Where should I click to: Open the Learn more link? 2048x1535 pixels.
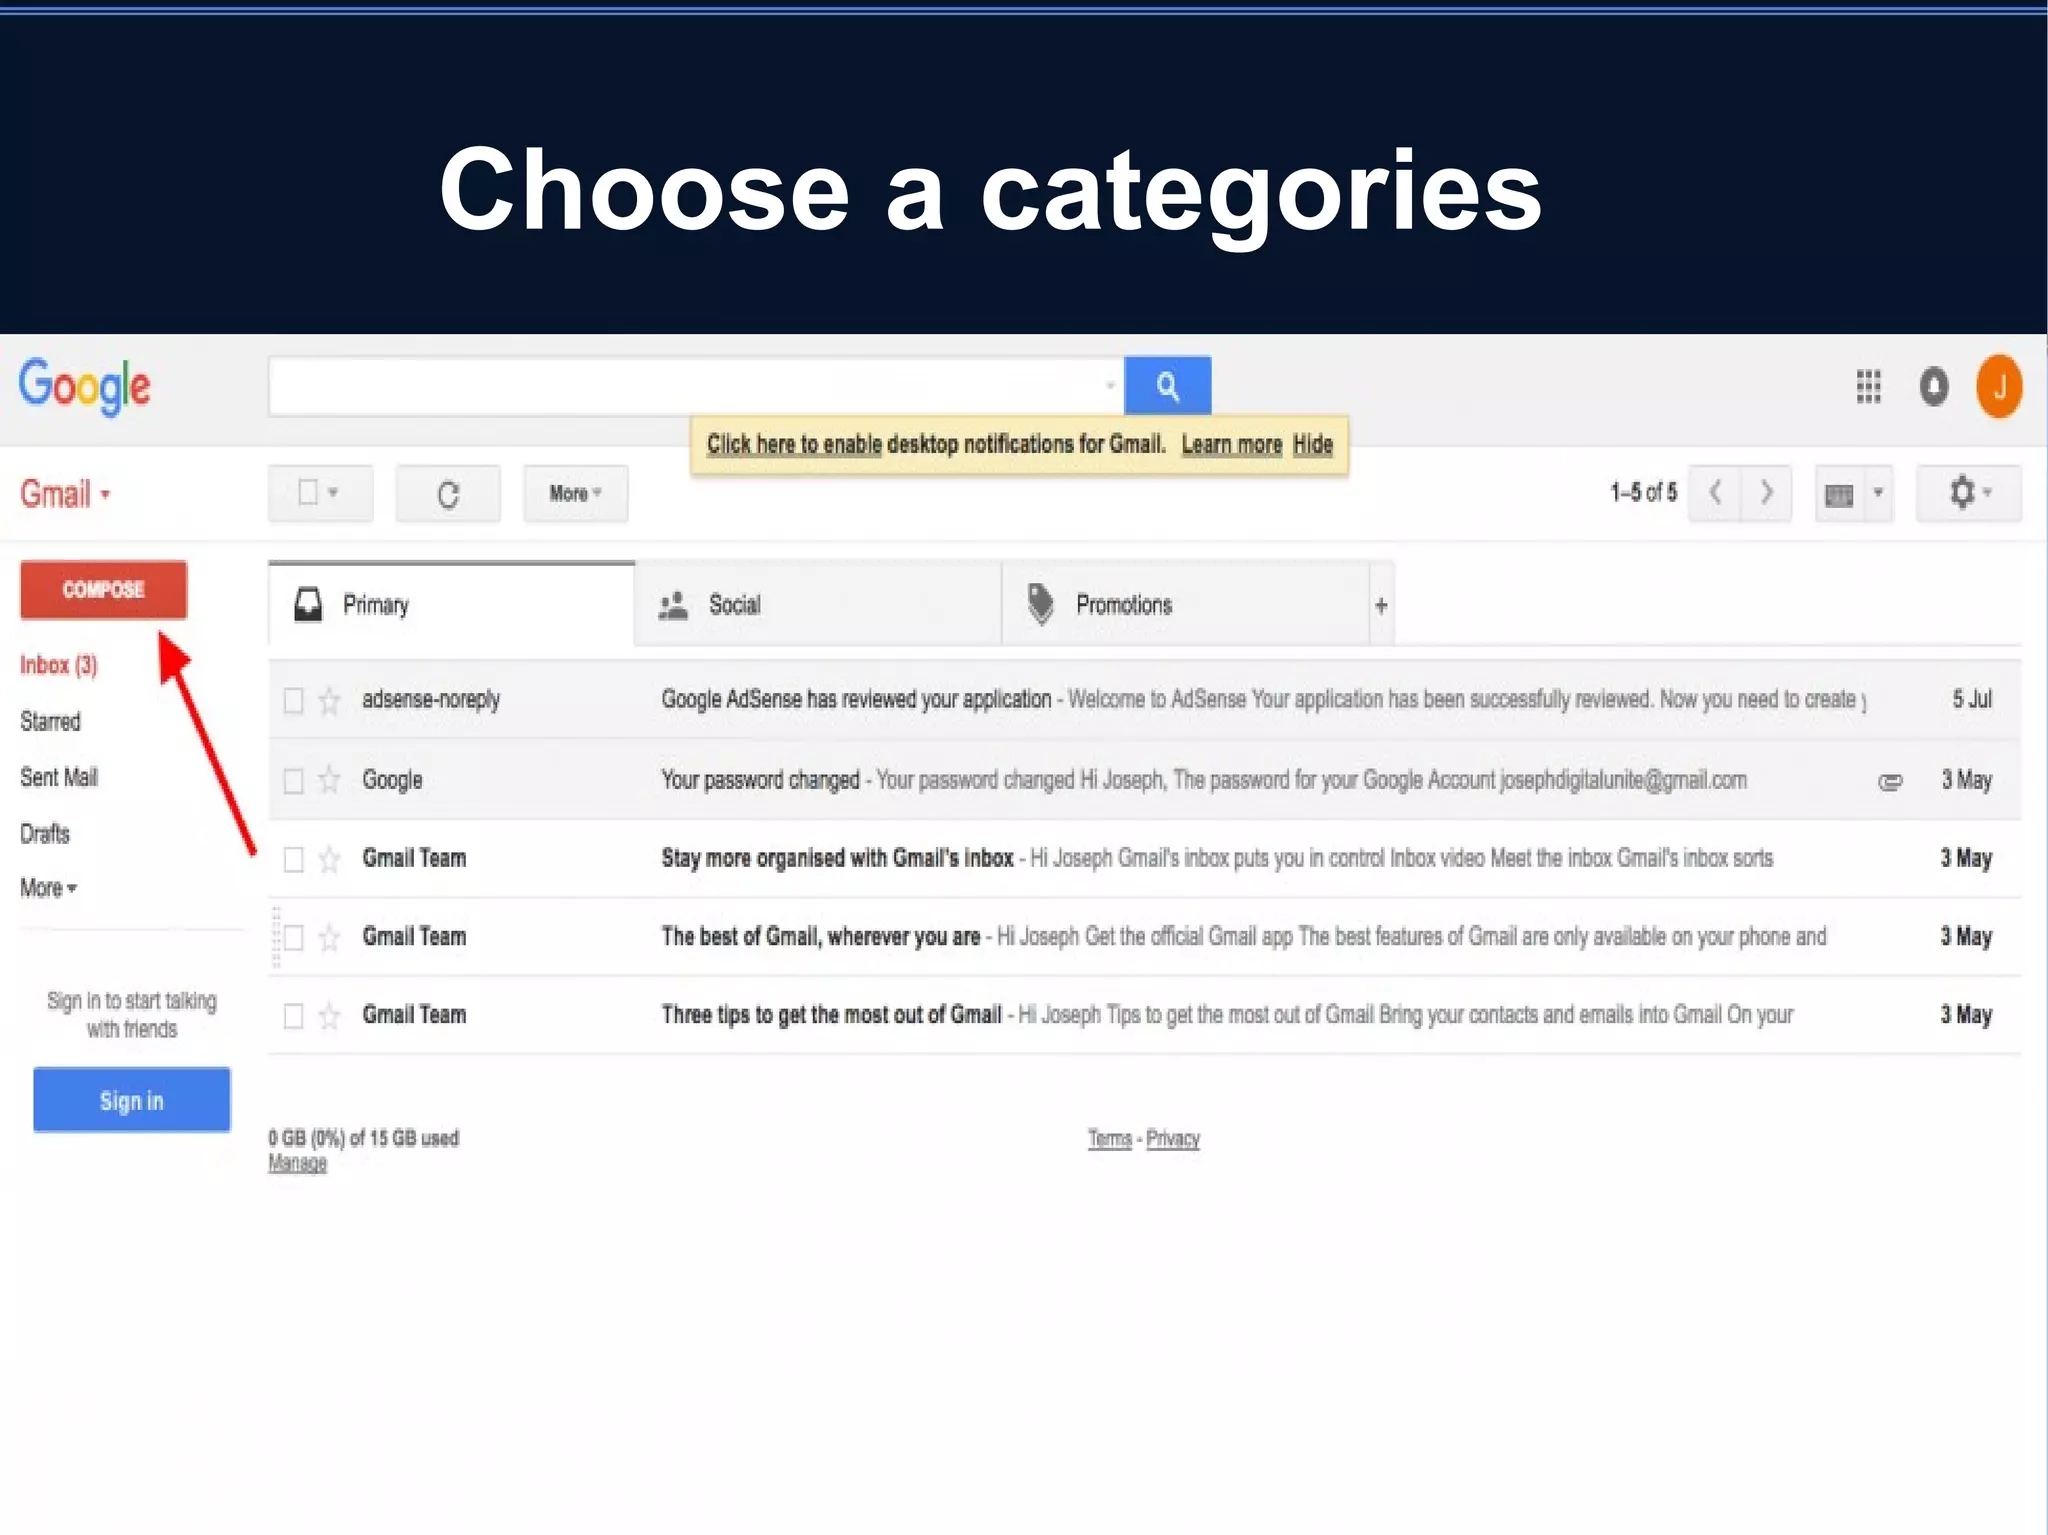click(x=1232, y=444)
